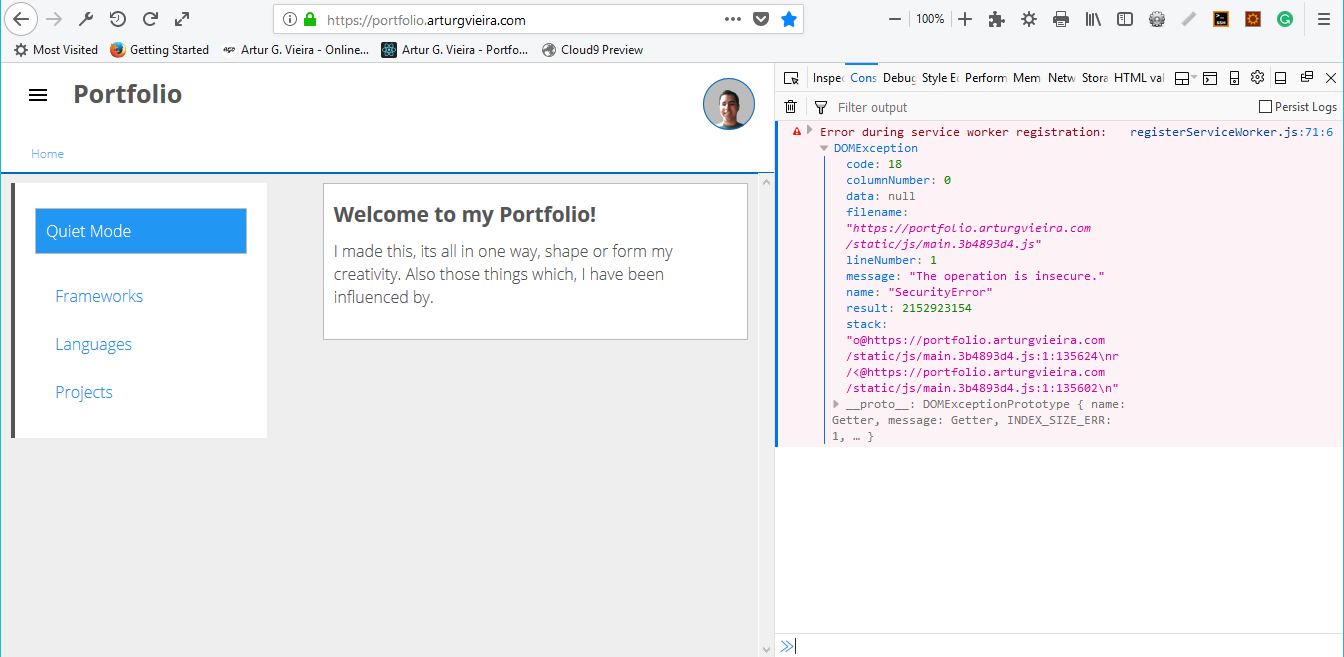
Task: Switch to the Storage tab
Action: (1095, 78)
